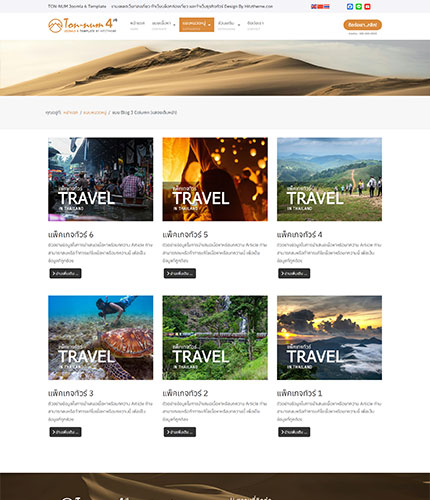The image size is (430, 500).
Task: Click the blue Facebook icon in the top bar
Action: click(350, 7)
